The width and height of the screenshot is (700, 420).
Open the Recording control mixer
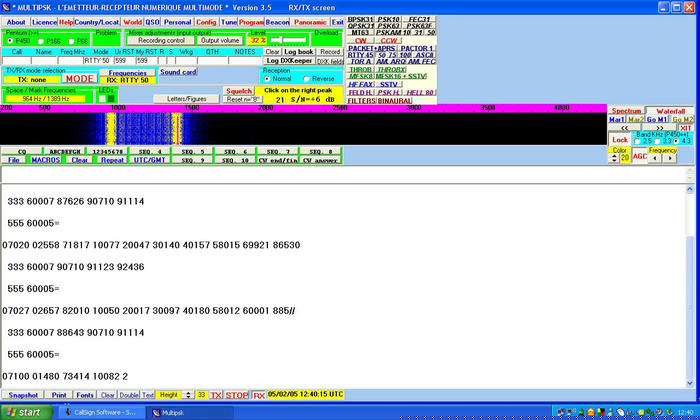[161, 40]
